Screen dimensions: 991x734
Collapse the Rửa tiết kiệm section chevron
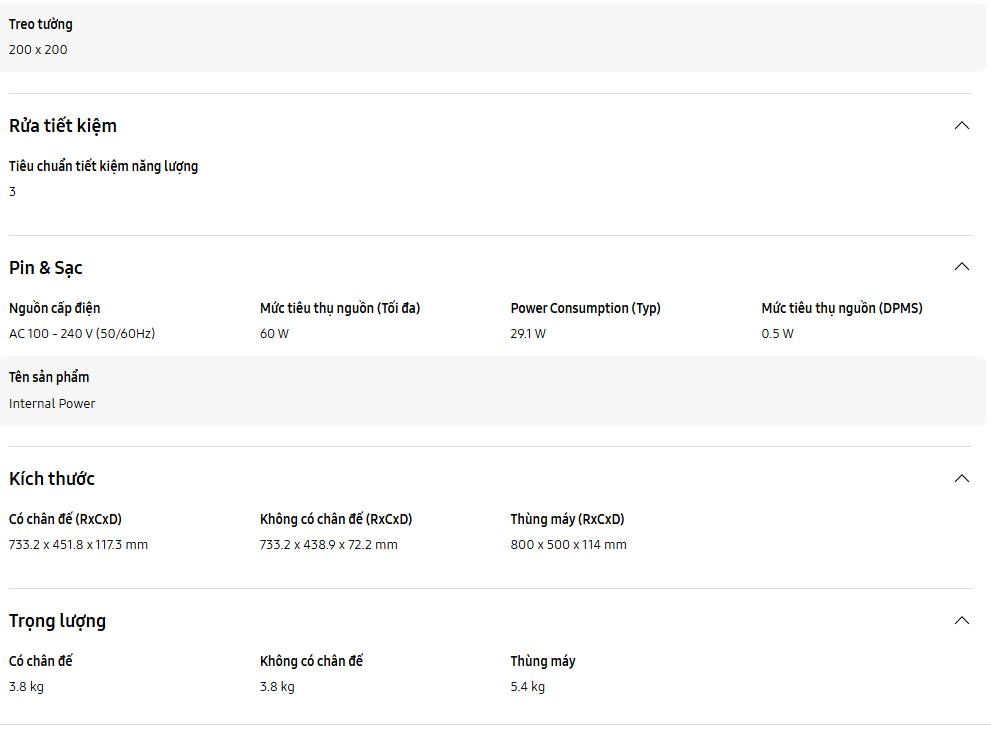(962, 125)
